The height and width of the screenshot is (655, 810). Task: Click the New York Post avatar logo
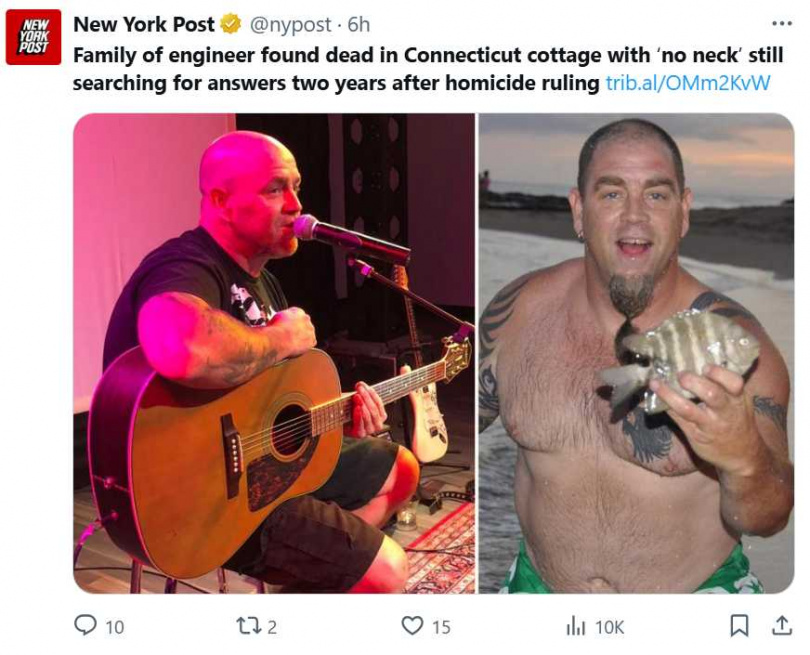coord(34,37)
